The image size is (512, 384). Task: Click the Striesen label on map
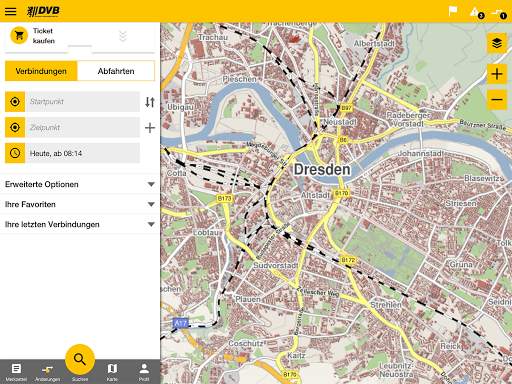tap(461, 203)
